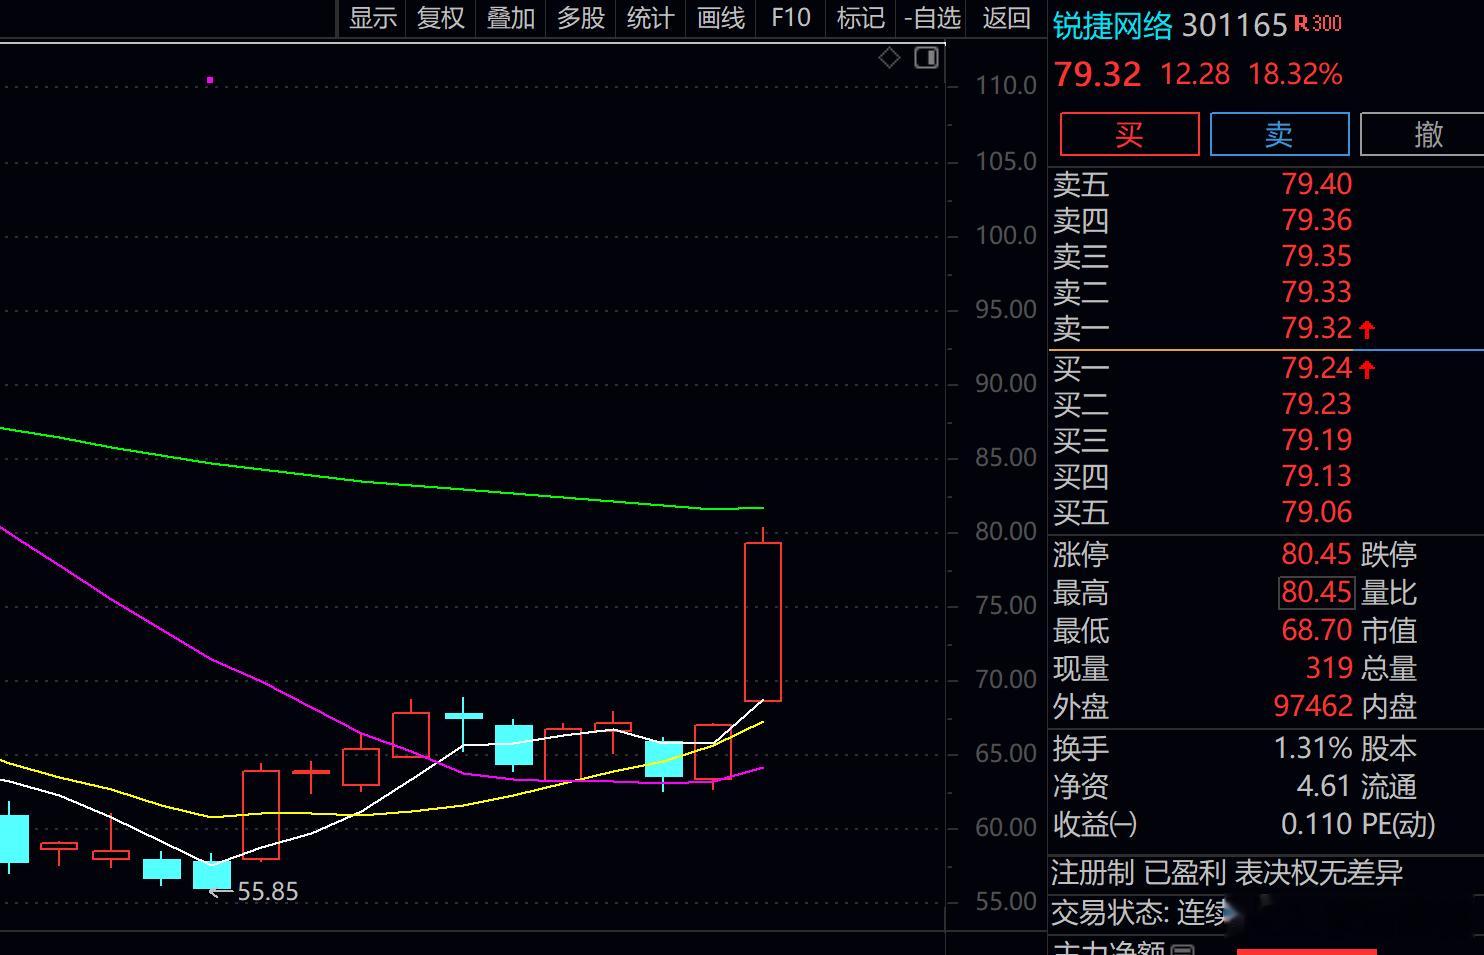
Task: Select 卖一 price 79.32
Action: 1317,328
